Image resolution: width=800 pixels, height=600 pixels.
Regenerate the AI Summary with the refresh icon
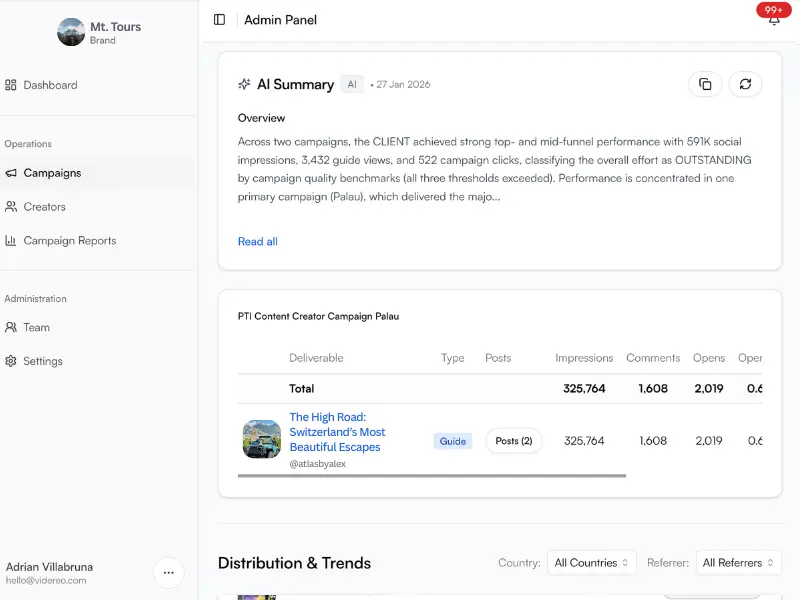(745, 84)
